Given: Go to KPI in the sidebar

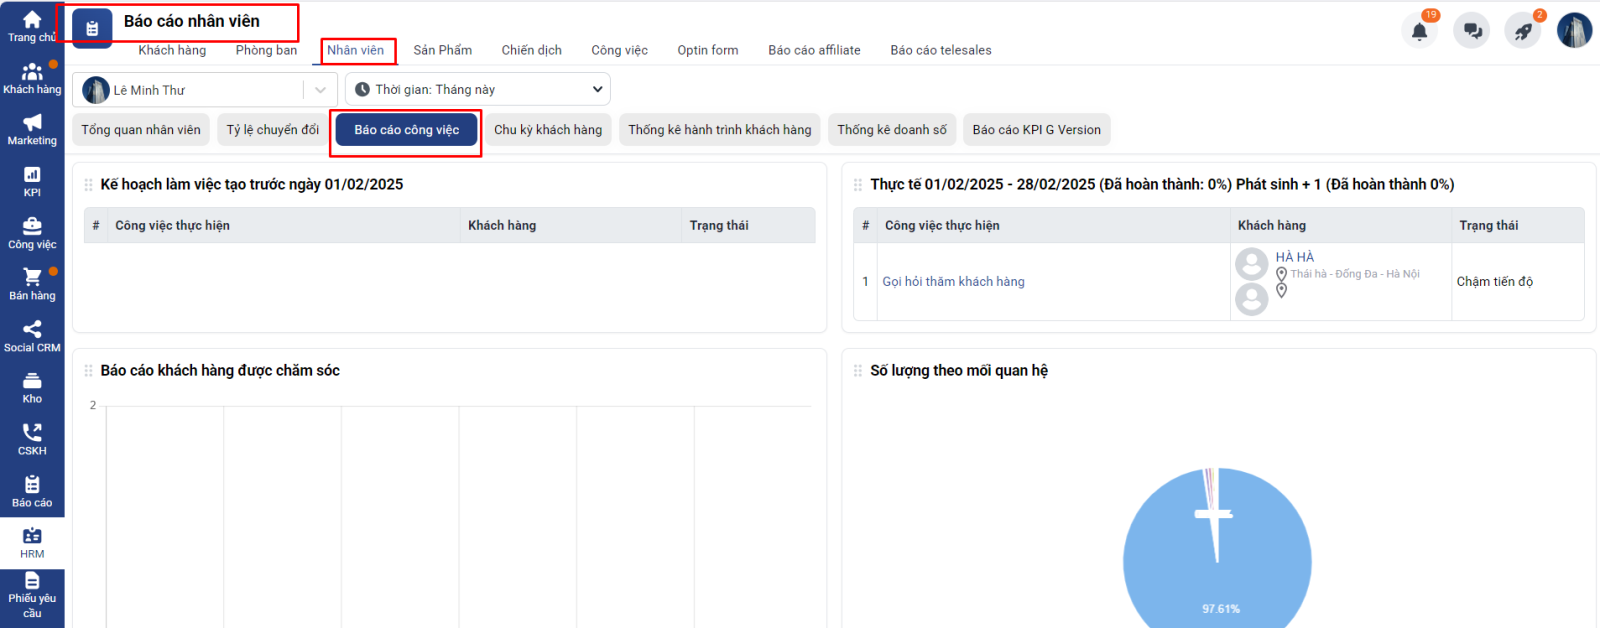Looking at the screenshot, I should pyautogui.click(x=32, y=181).
